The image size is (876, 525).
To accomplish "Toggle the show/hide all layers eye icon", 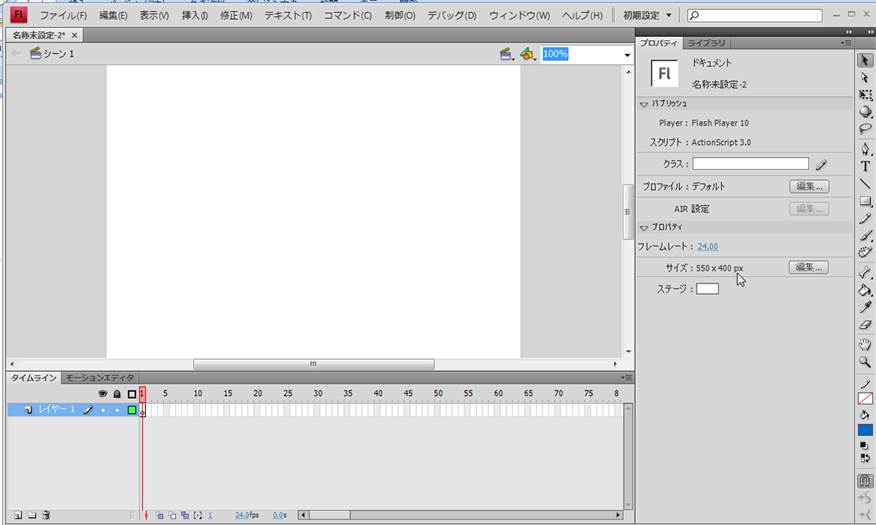I will [x=102, y=394].
